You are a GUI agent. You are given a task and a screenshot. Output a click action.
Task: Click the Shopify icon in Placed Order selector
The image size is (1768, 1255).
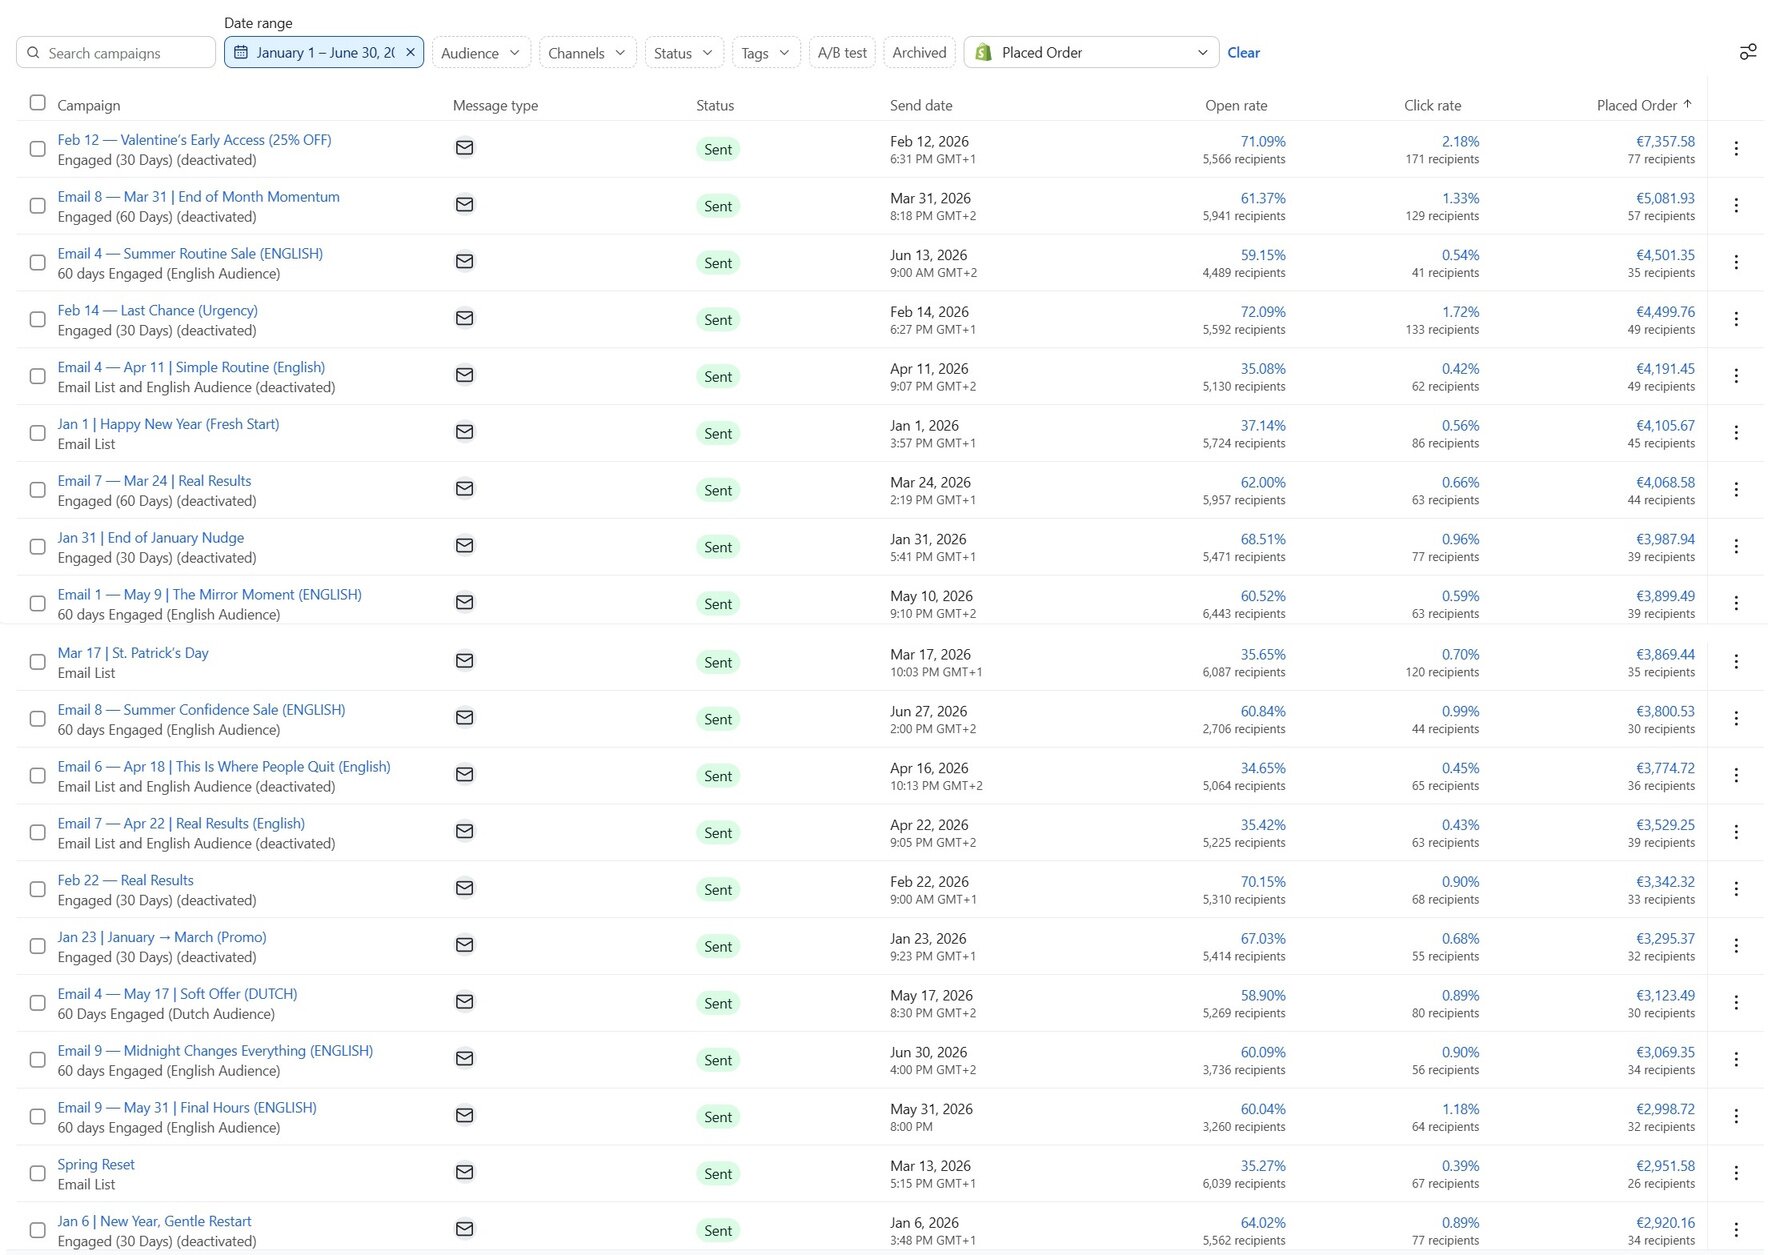983,52
